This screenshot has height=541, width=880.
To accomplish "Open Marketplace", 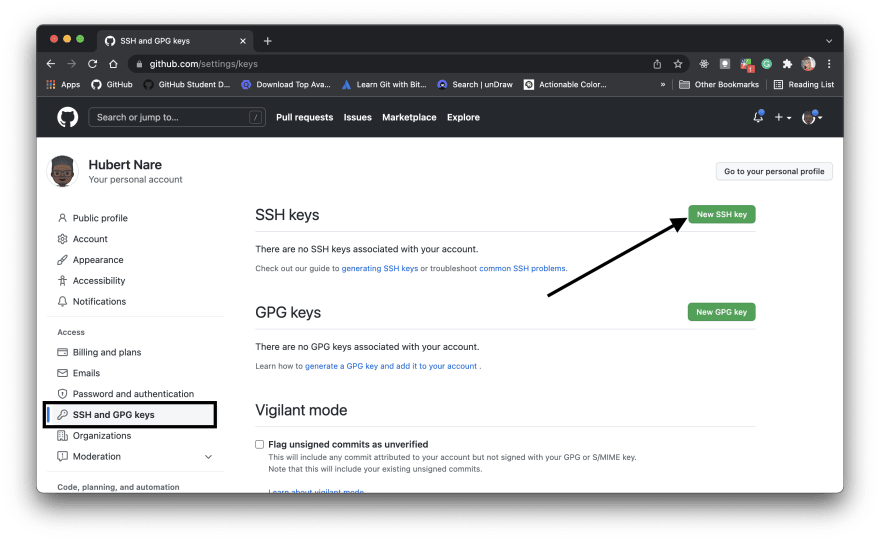I will 409,117.
